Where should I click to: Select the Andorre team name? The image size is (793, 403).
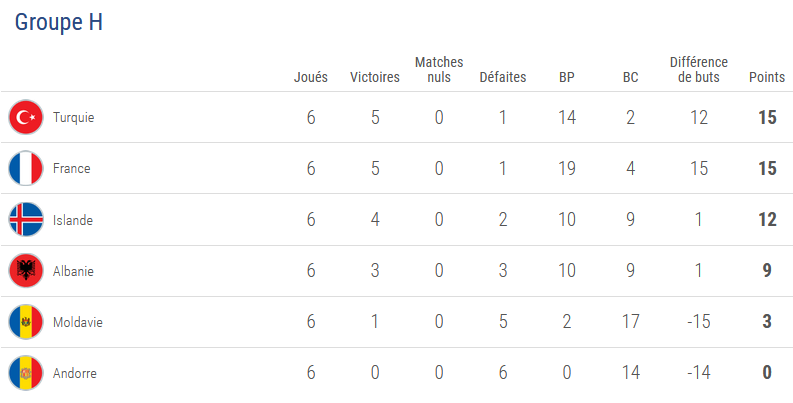point(74,373)
